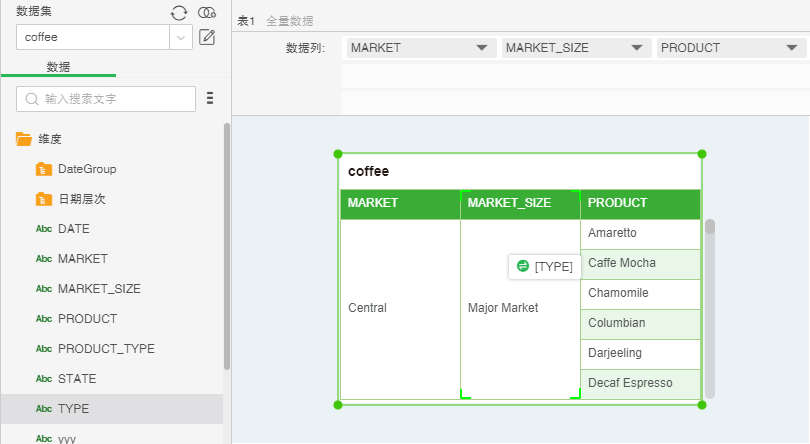This screenshot has width=810, height=444.
Task: Expand the MARKET data column dropdown
Action: click(x=483, y=48)
